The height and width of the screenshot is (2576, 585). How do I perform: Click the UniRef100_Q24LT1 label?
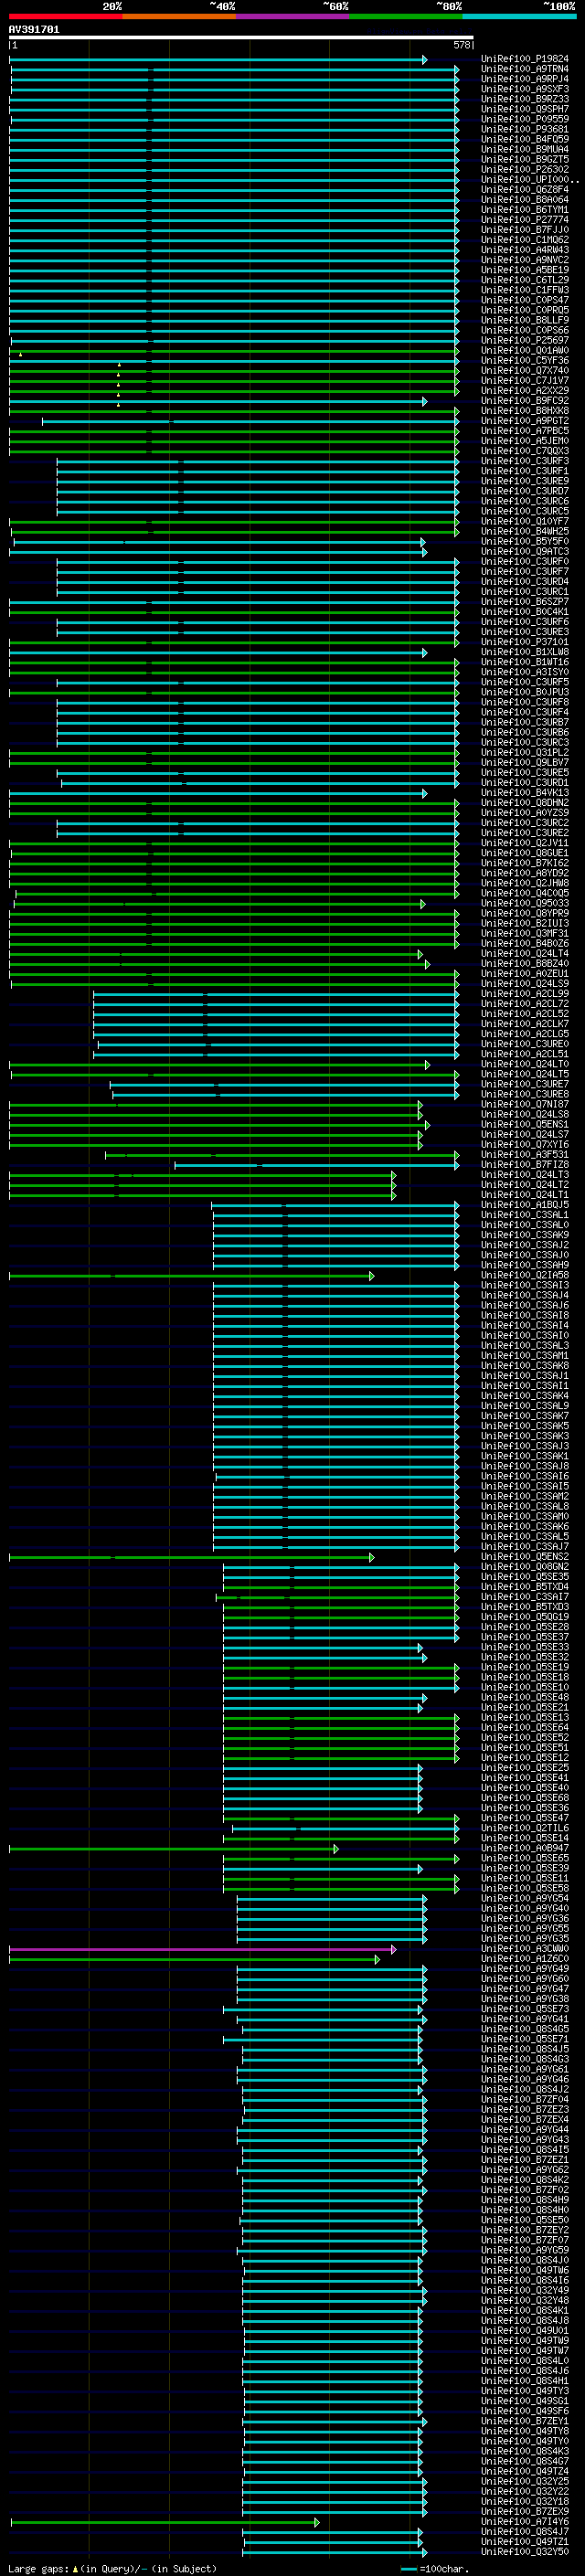[x=525, y=1195]
